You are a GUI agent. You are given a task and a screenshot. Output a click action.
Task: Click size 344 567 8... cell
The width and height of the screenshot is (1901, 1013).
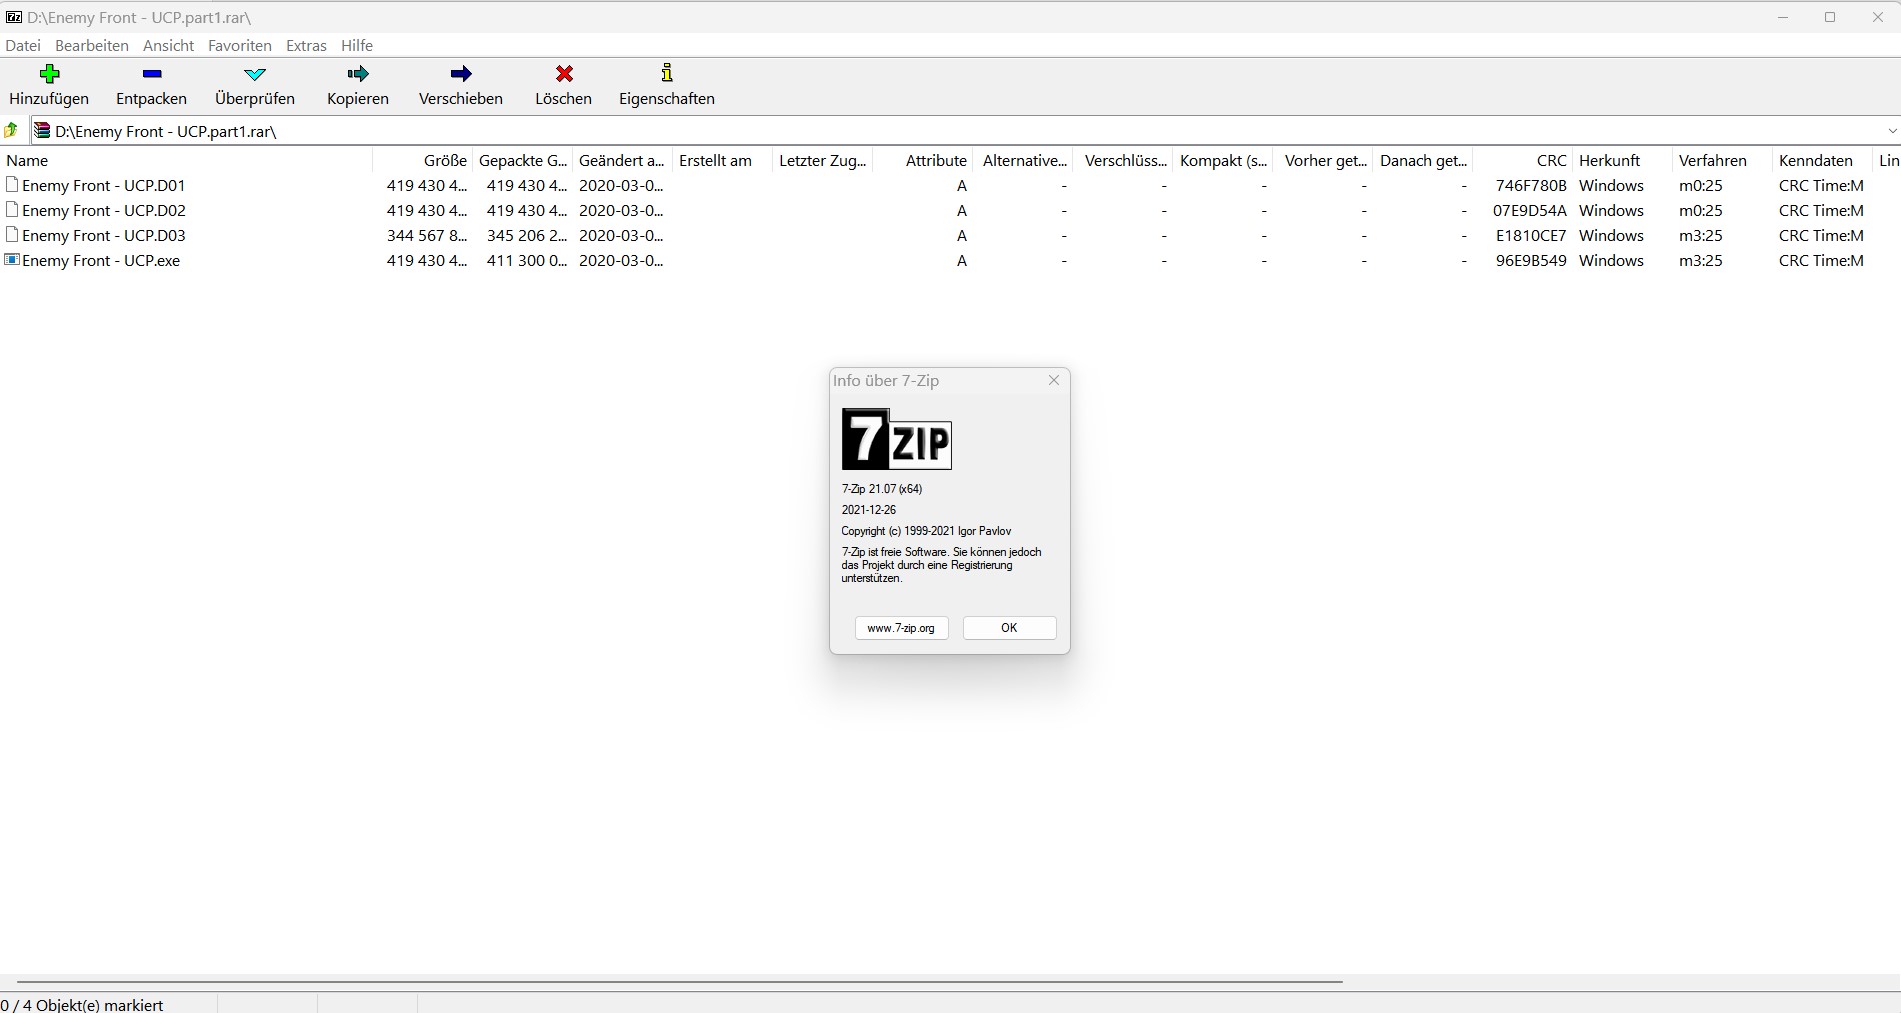tap(427, 235)
